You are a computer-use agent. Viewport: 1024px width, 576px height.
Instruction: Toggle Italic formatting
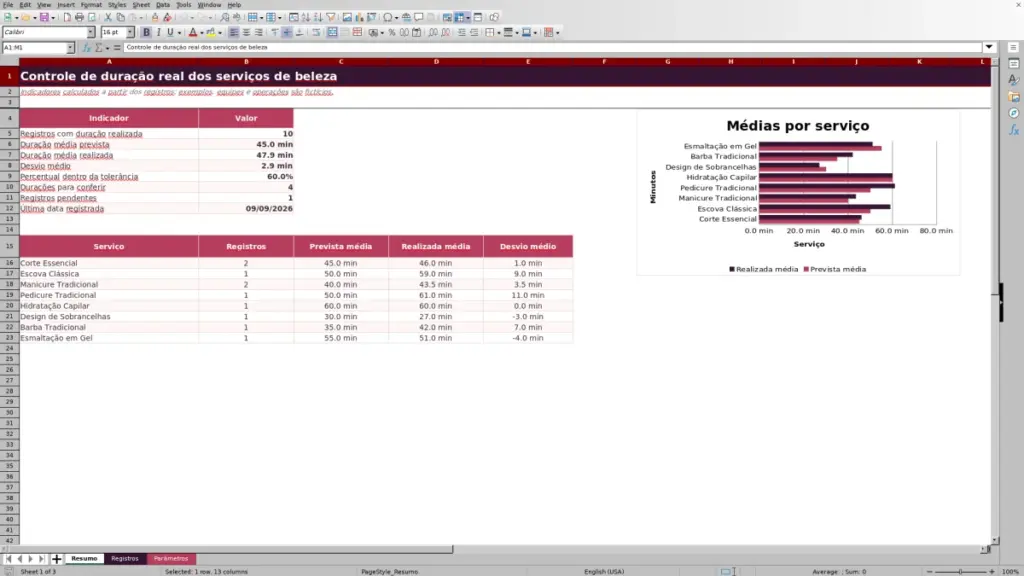click(158, 32)
